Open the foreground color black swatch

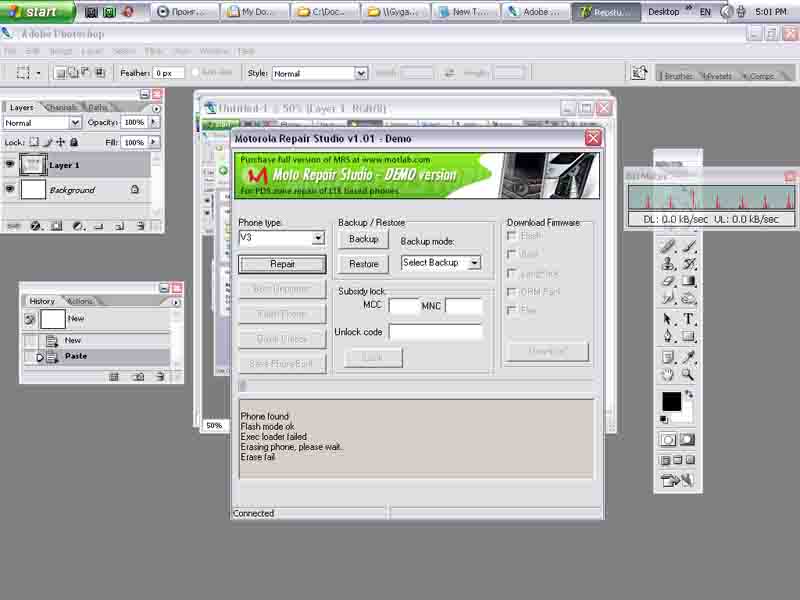(671, 402)
